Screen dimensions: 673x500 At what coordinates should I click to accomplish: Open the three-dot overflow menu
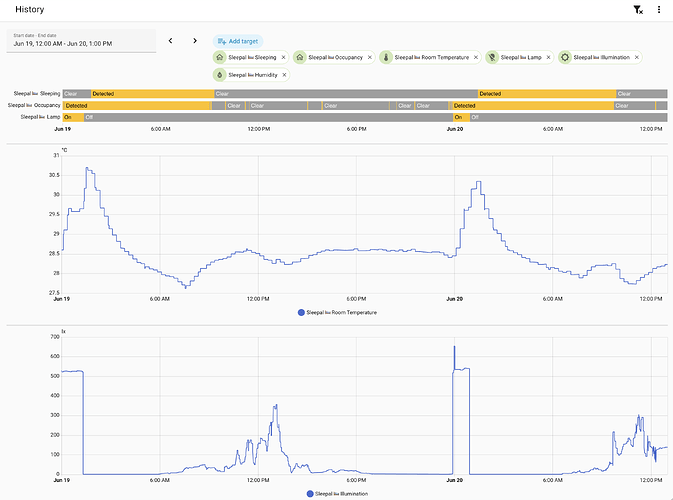pyautogui.click(x=659, y=9)
